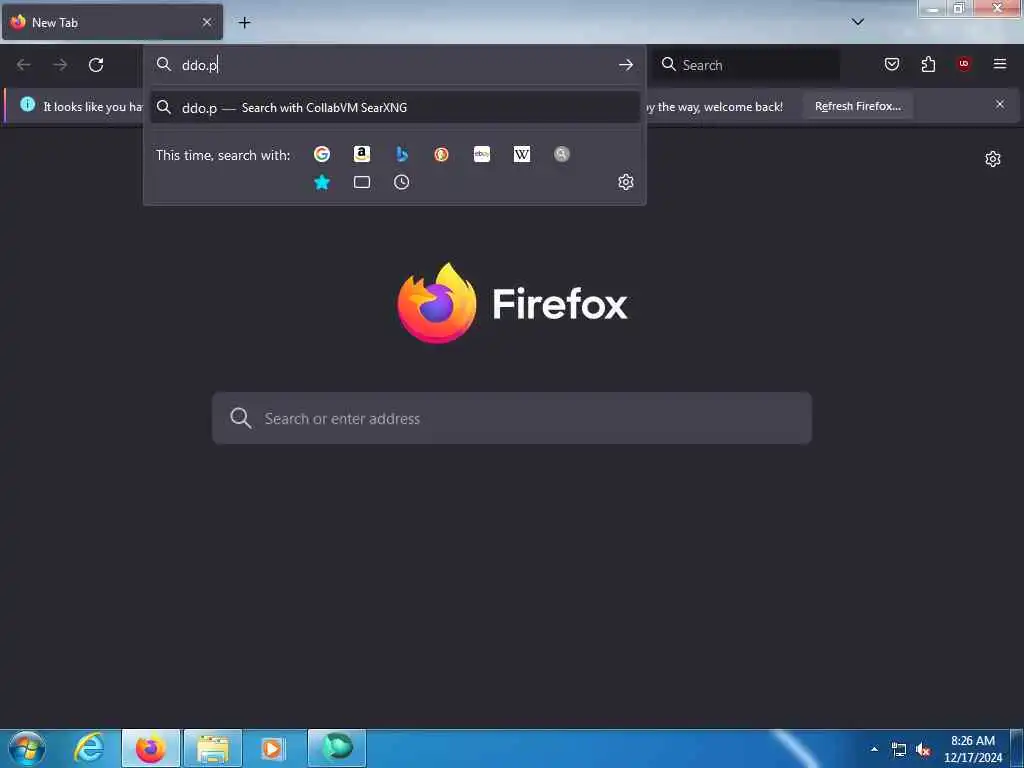Image resolution: width=1024 pixels, height=768 pixels.
Task: Select the gray magnifier search engine icon
Action: pos(562,154)
